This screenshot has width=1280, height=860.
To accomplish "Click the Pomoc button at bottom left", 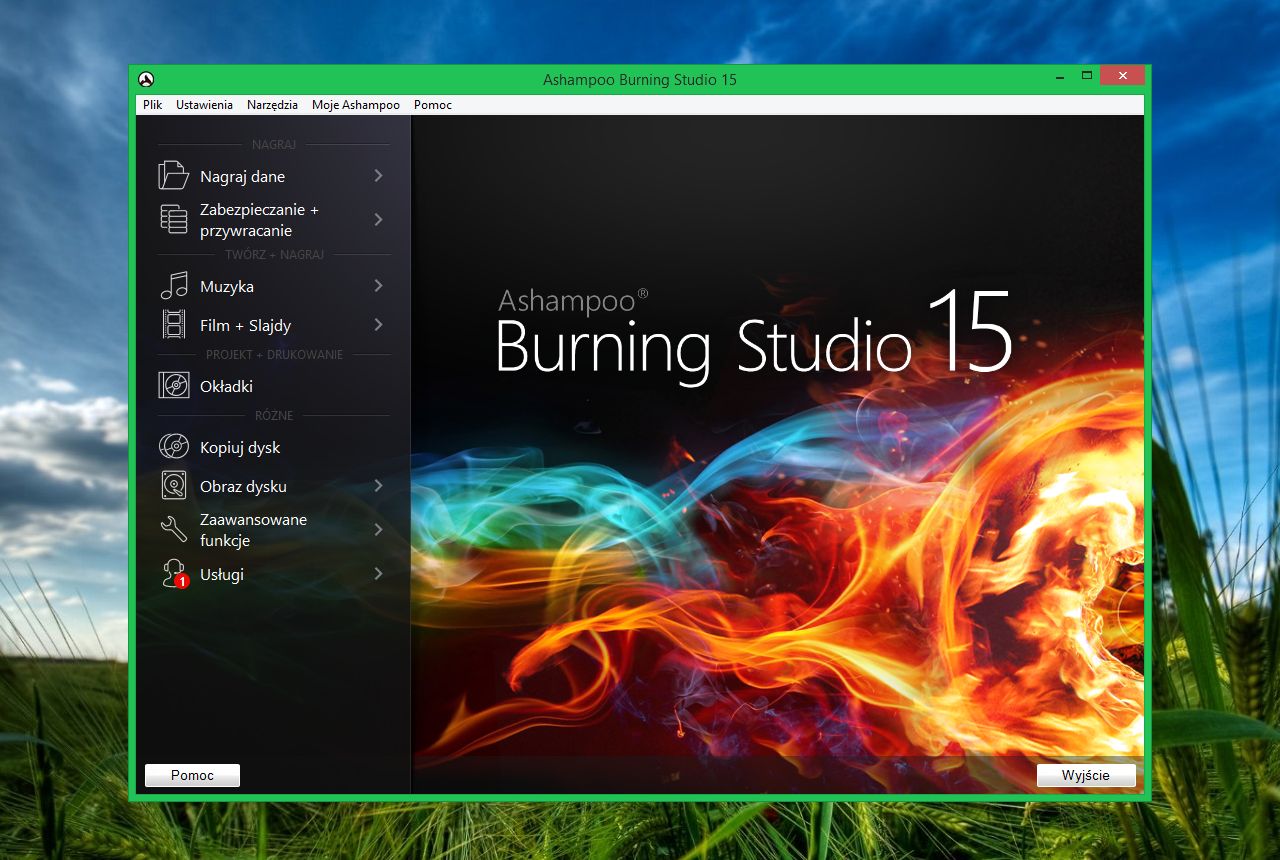I will pos(192,775).
